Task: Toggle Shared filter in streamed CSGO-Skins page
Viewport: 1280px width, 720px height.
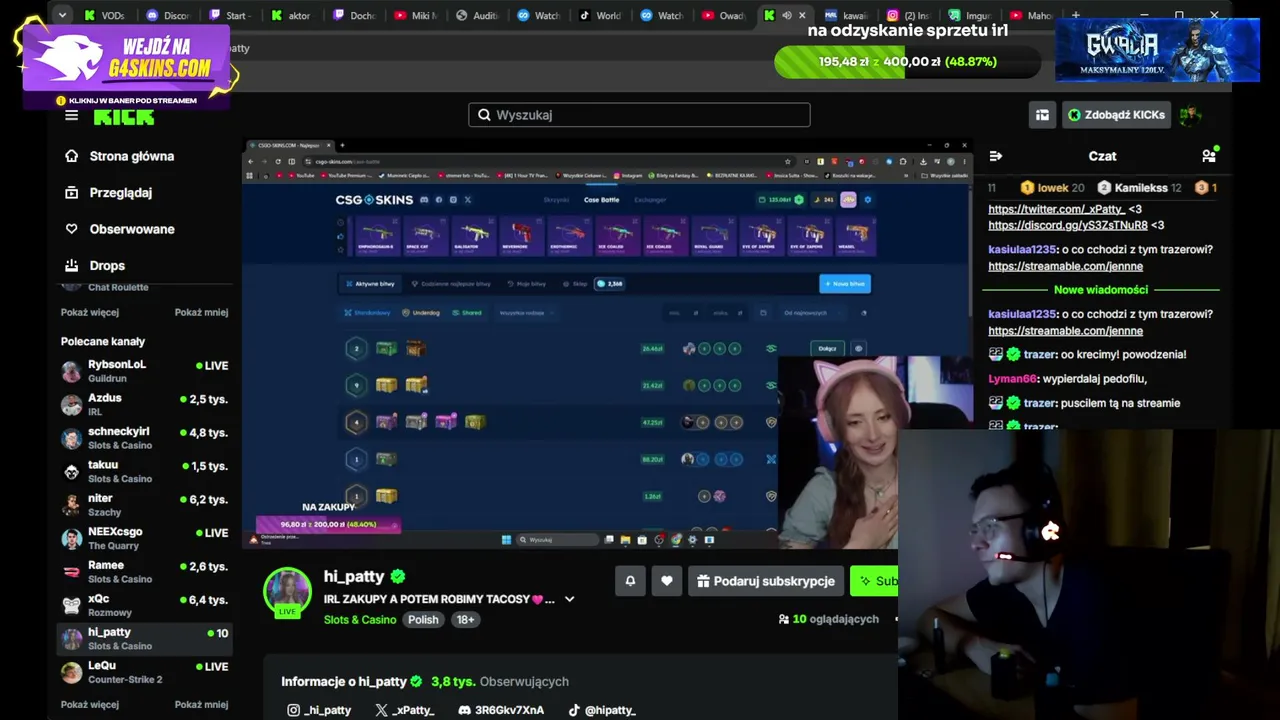Action: pos(467,313)
